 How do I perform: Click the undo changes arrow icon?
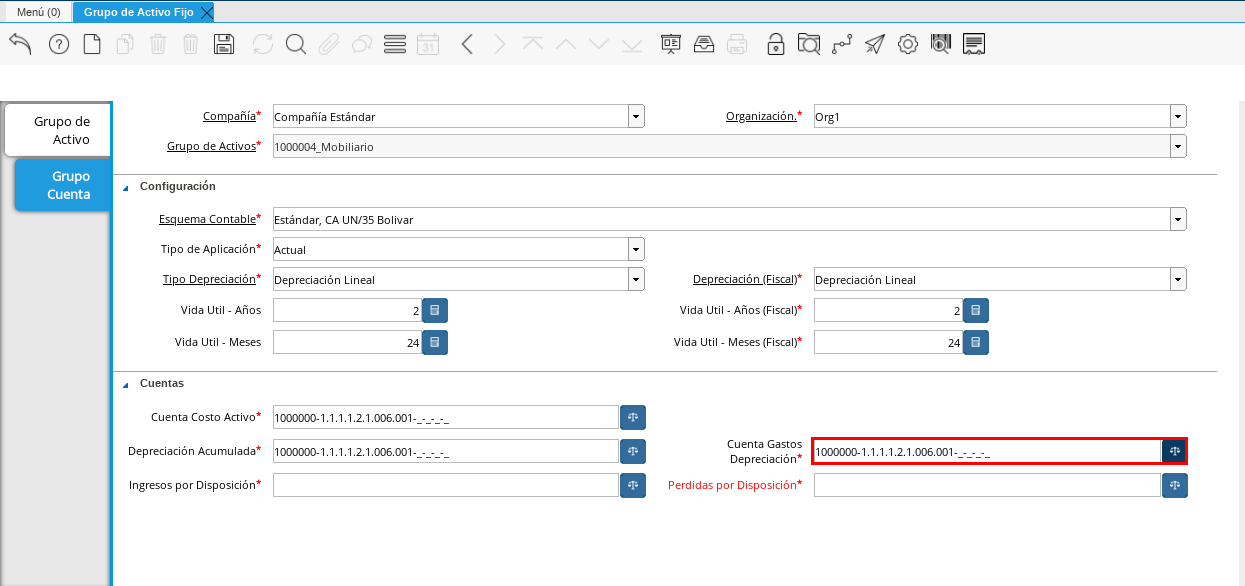(20, 44)
